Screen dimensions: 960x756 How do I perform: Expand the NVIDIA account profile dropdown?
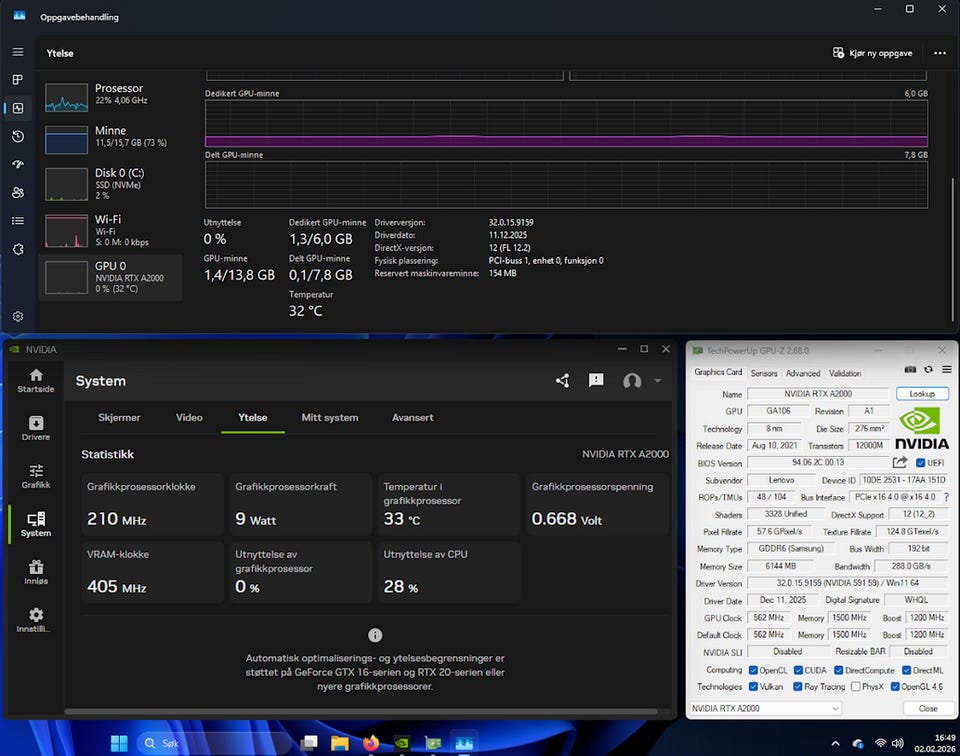[657, 381]
